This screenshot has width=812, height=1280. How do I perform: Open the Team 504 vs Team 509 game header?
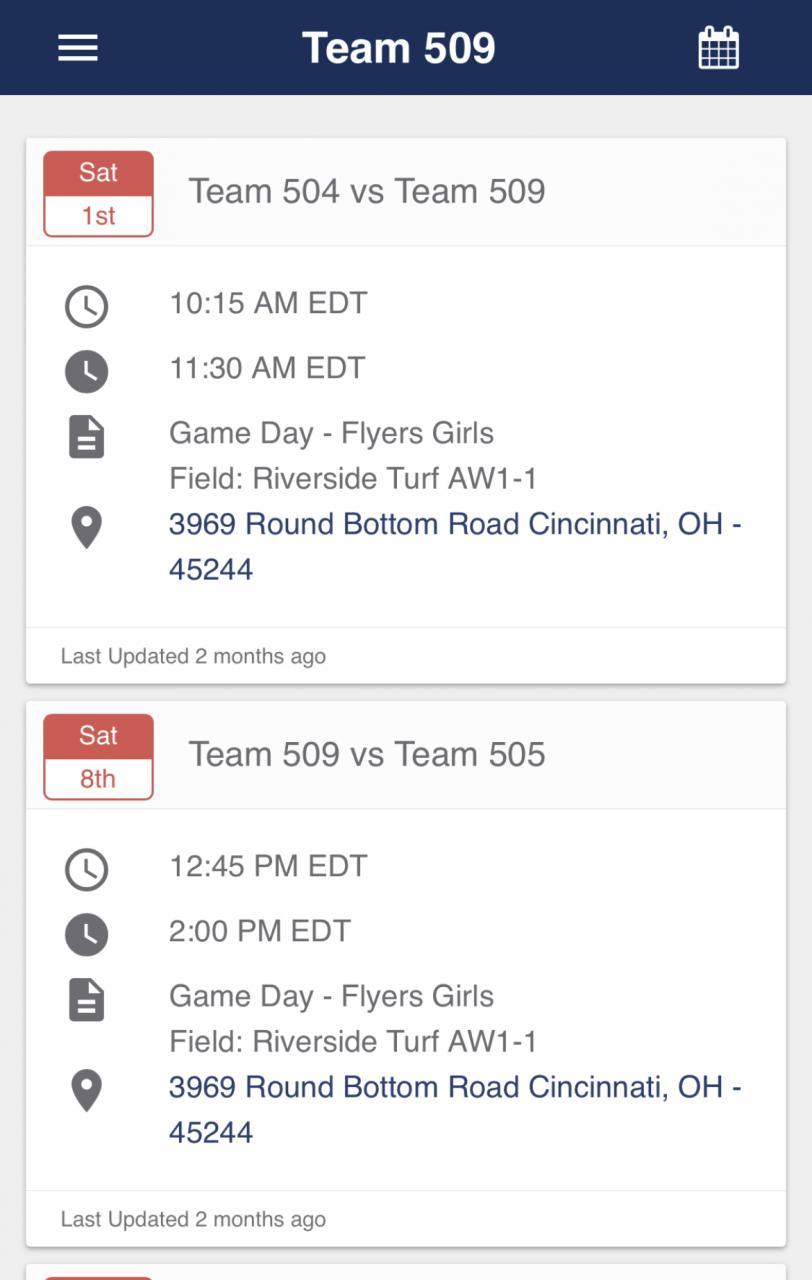(x=367, y=191)
